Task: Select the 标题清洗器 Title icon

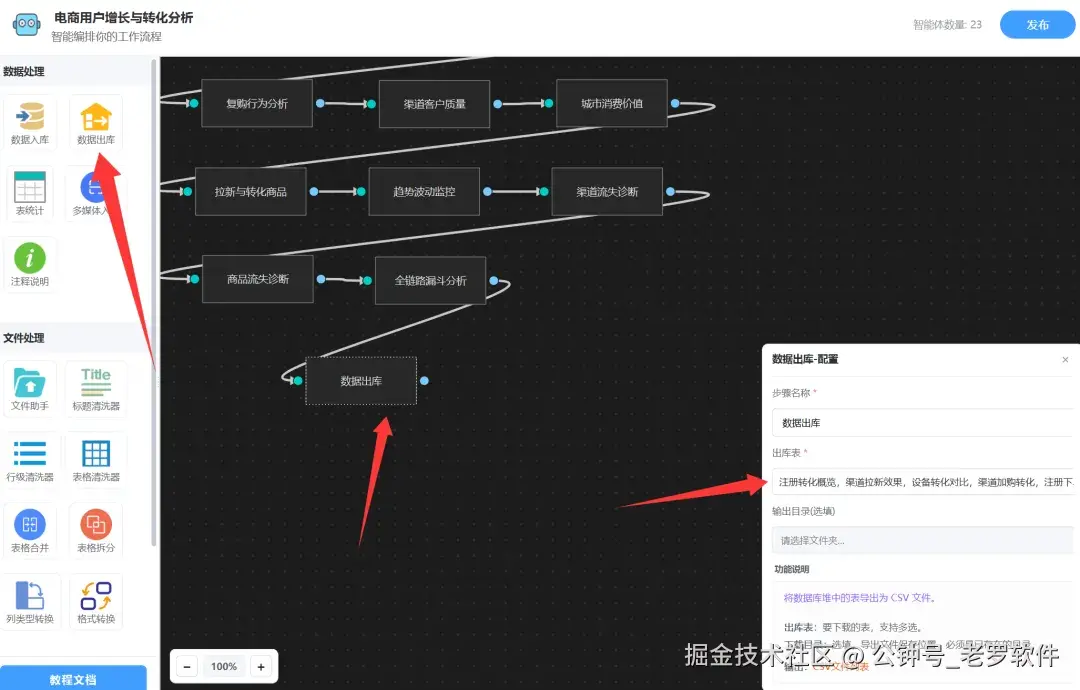Action: click(x=96, y=382)
